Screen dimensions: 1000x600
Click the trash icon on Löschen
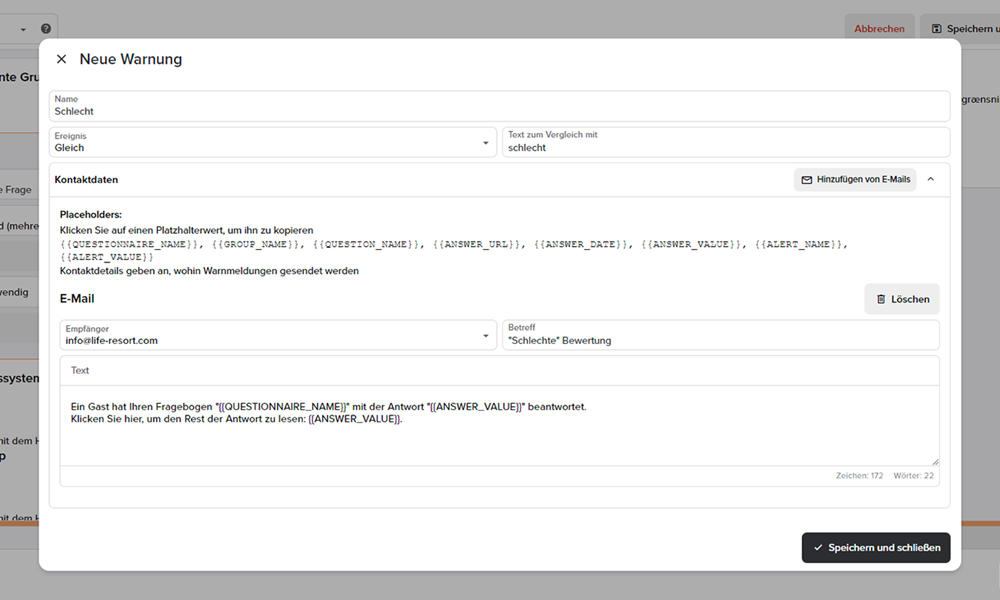coord(881,299)
